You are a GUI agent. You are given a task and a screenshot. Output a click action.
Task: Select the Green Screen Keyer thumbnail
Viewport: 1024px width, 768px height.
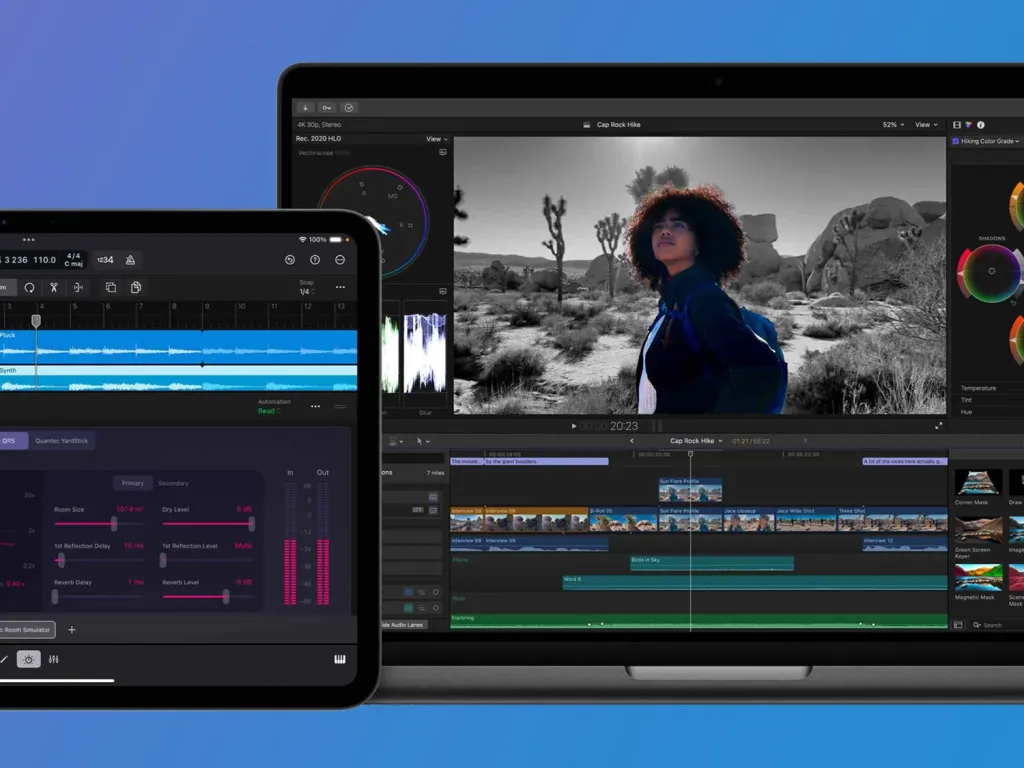(x=978, y=530)
